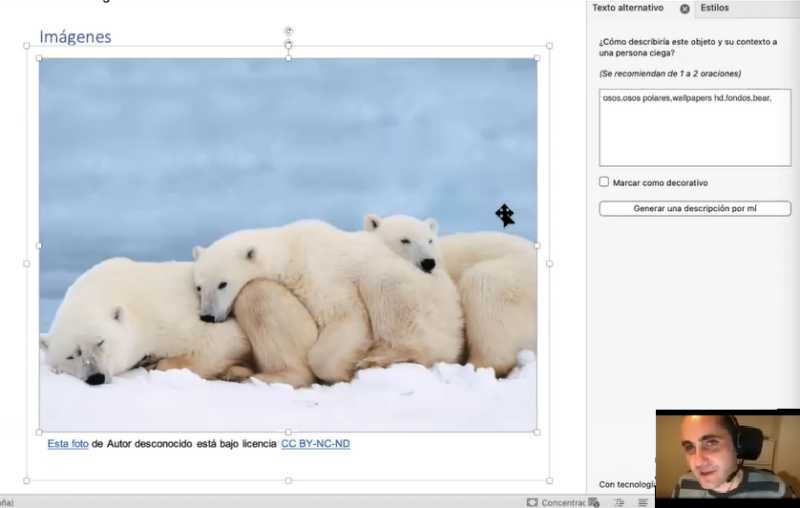Toggle Concentración focus mode in status bar
Image resolution: width=800 pixels, height=508 pixels.
point(556,502)
